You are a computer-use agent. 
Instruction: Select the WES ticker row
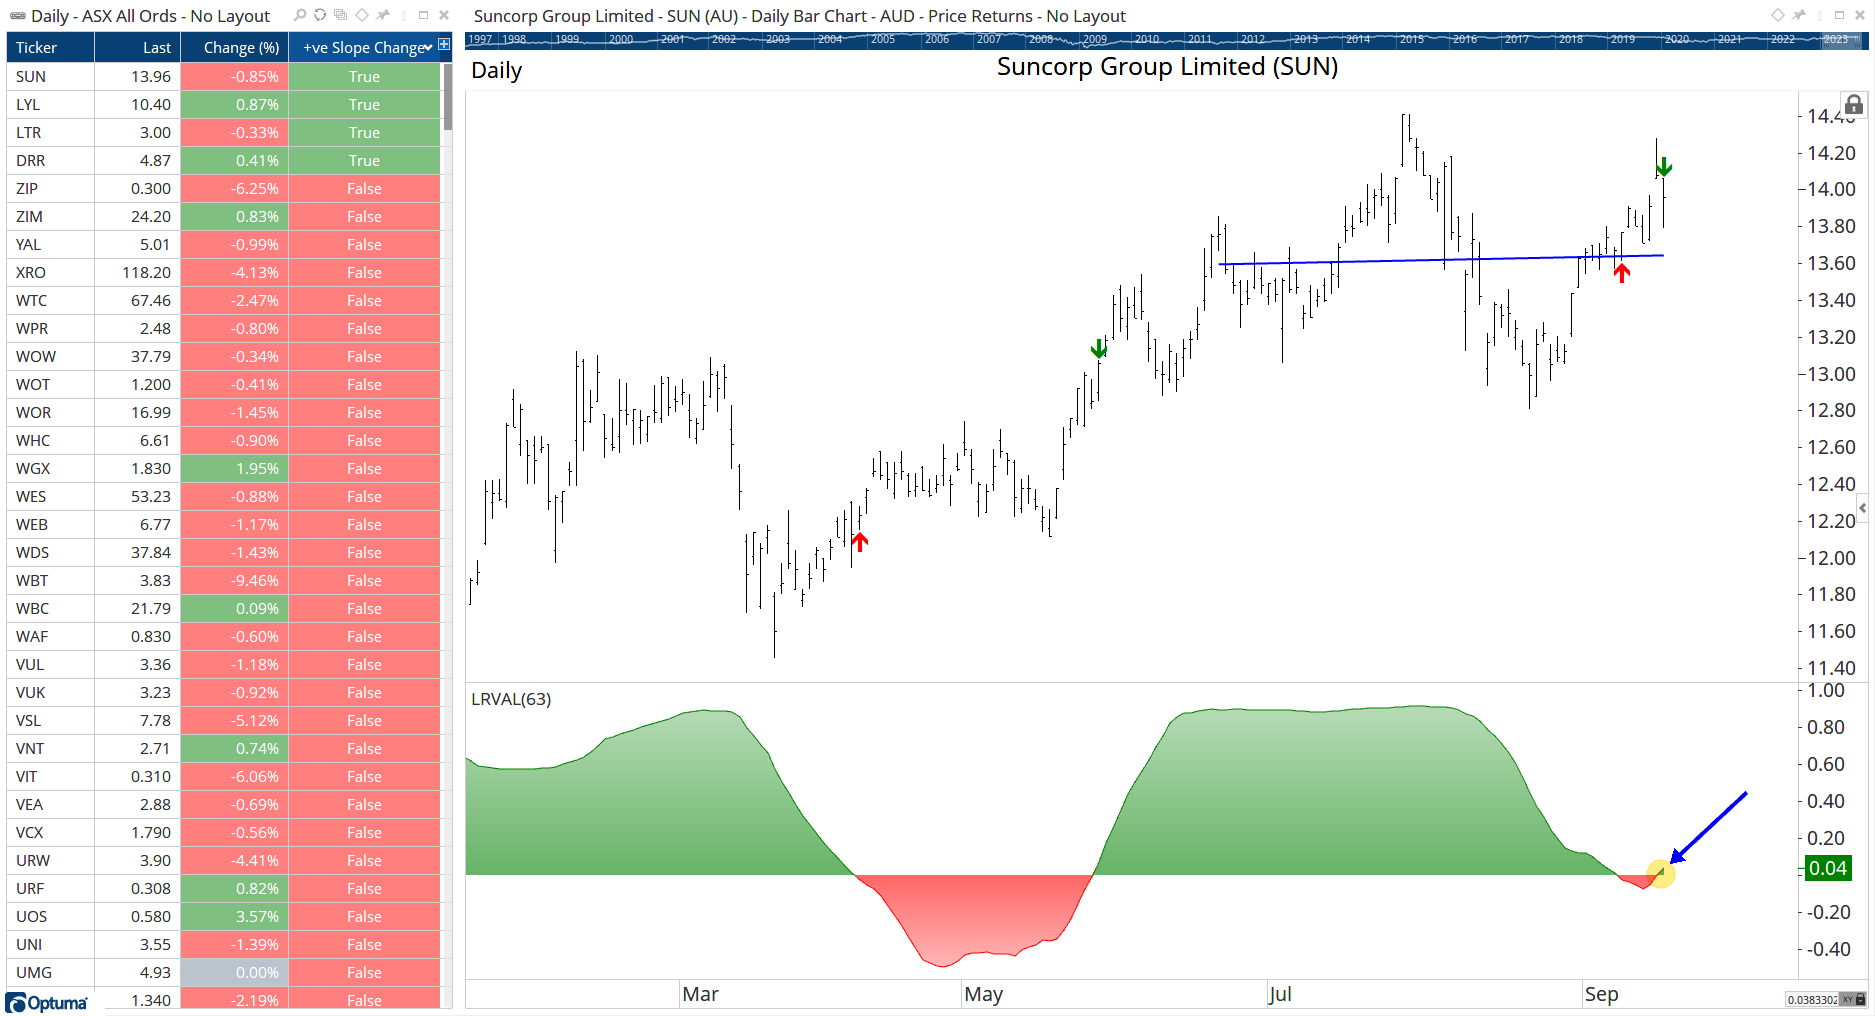point(224,496)
